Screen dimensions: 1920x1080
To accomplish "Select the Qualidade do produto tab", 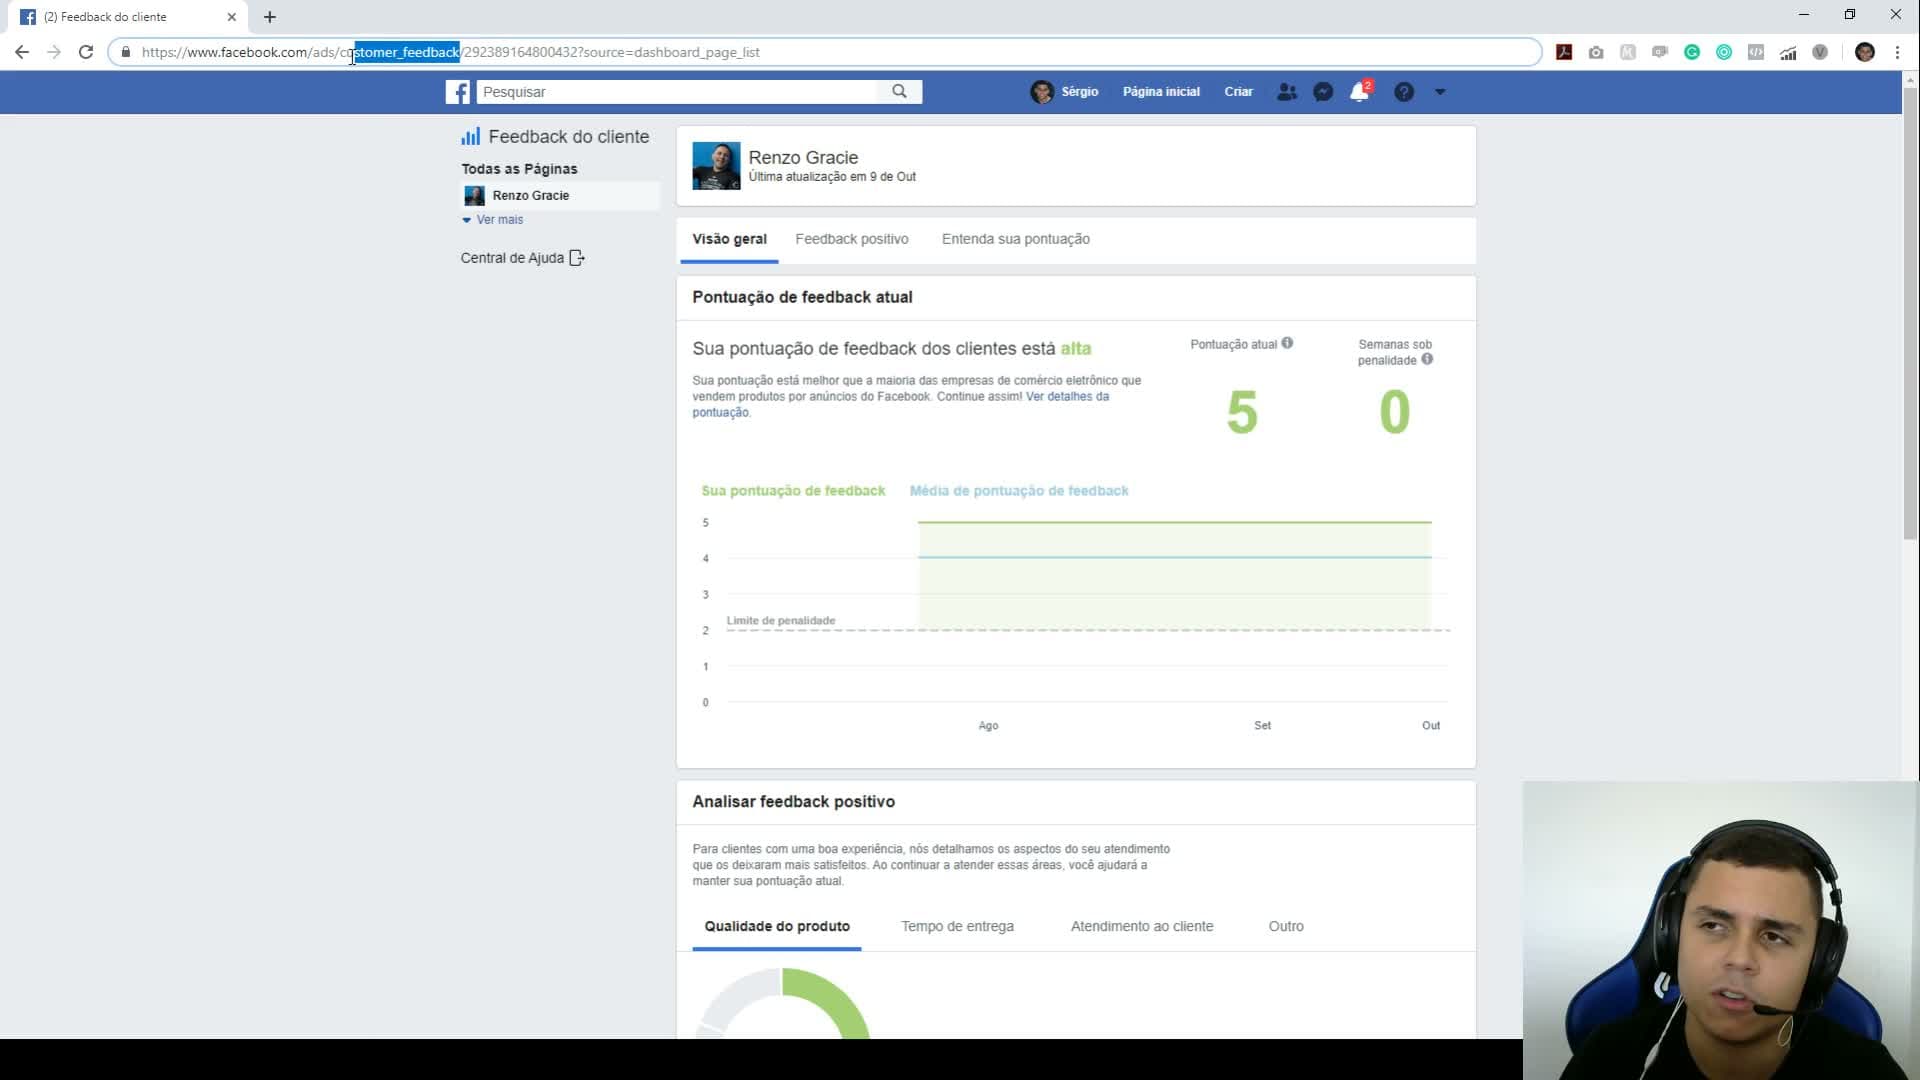I will click(x=777, y=927).
